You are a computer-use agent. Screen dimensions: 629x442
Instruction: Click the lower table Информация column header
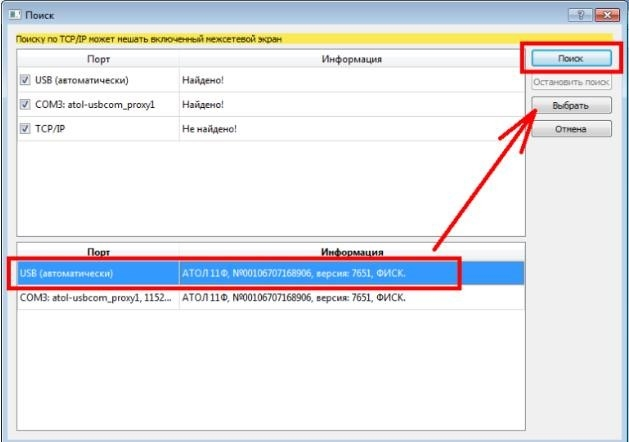[352, 252]
